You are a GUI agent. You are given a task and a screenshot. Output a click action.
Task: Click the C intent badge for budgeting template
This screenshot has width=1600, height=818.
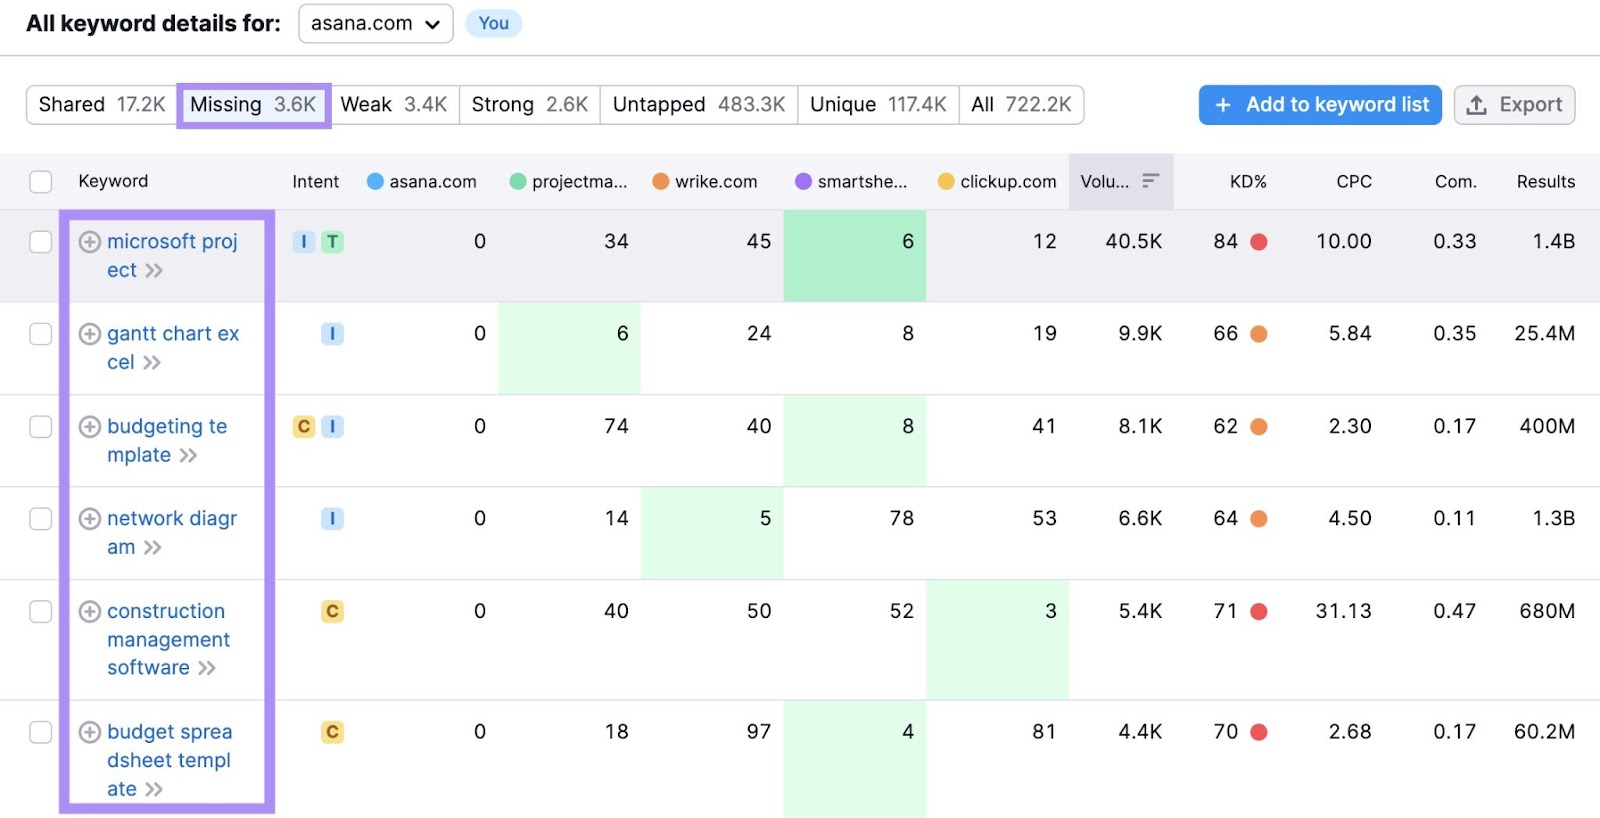click(304, 427)
